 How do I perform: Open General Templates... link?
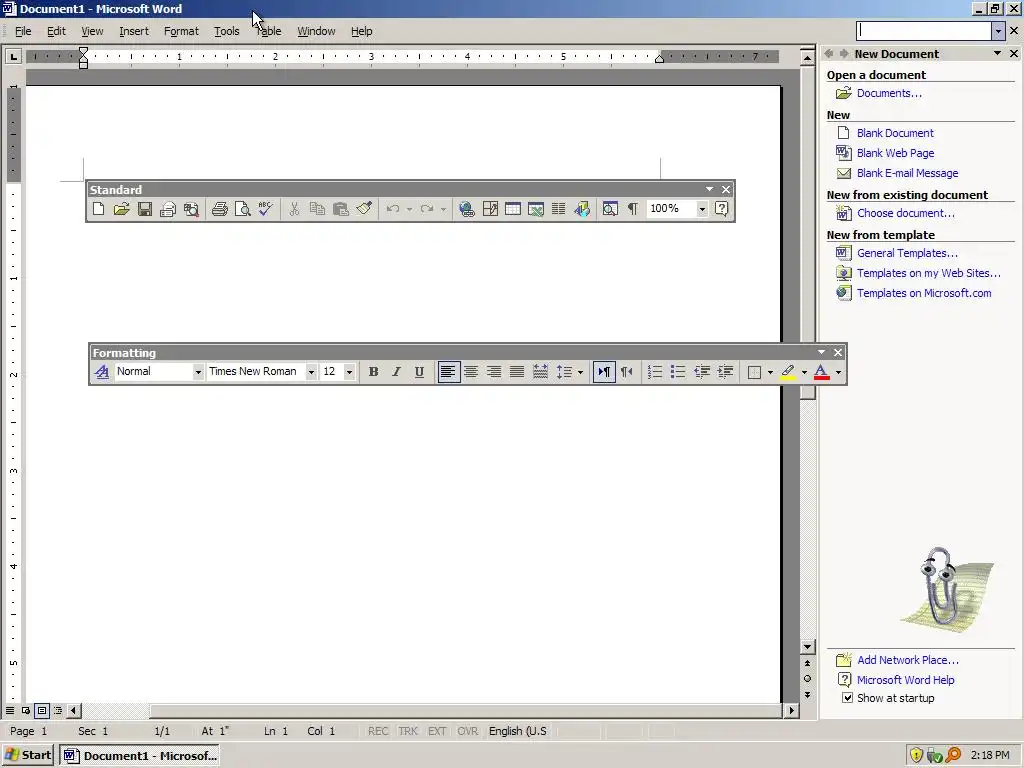click(907, 253)
